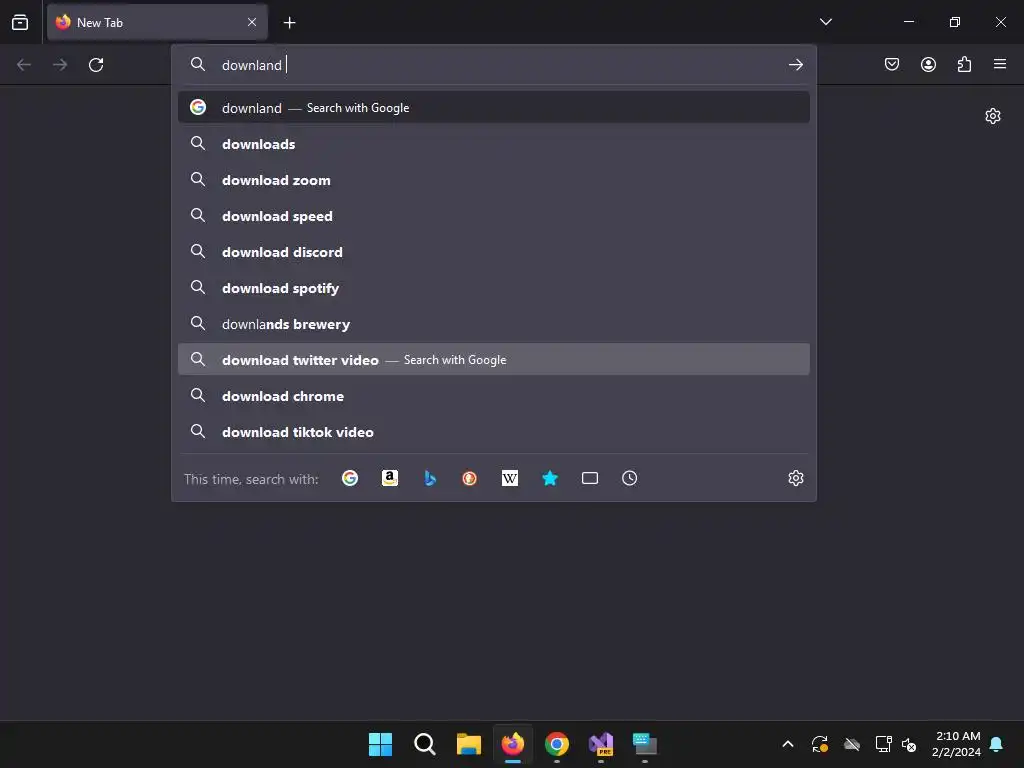Choose 'download chrome' suggestion

point(494,396)
